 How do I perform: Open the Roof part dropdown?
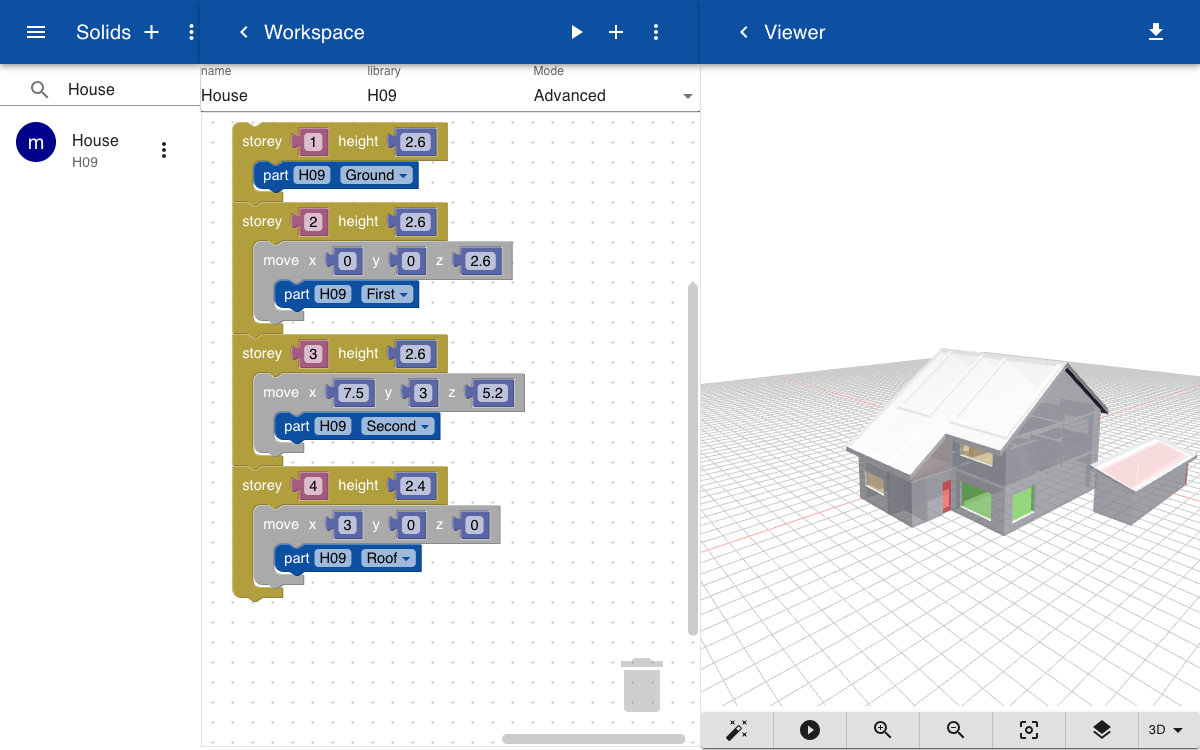(389, 558)
